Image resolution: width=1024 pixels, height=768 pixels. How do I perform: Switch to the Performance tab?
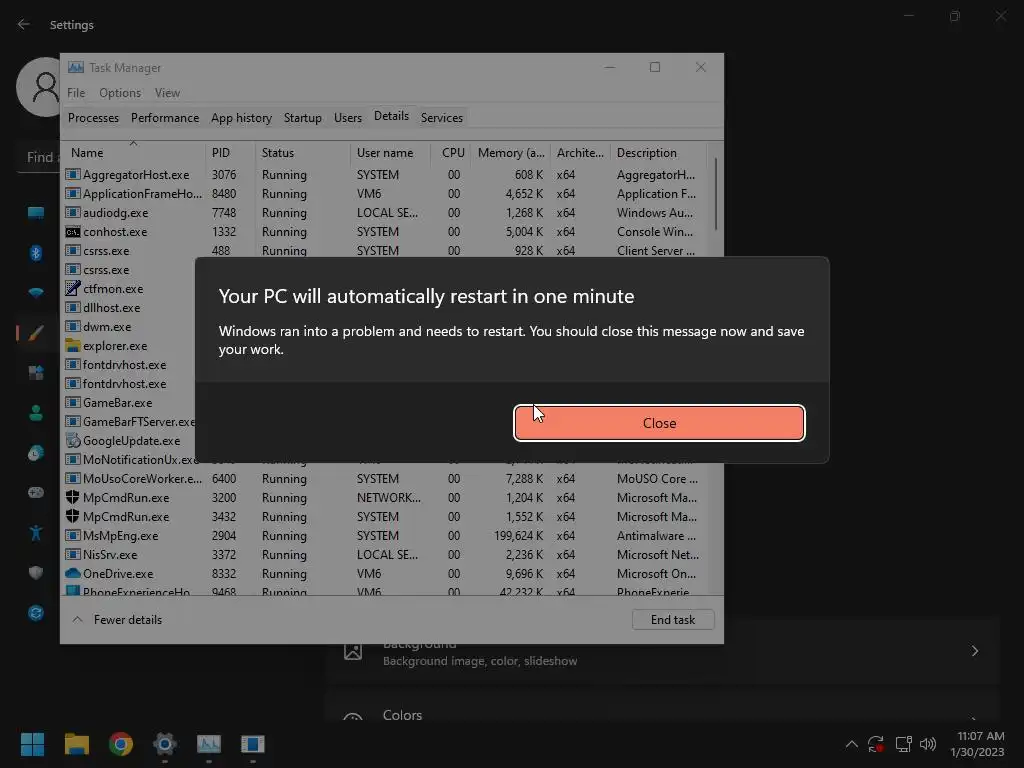165,118
